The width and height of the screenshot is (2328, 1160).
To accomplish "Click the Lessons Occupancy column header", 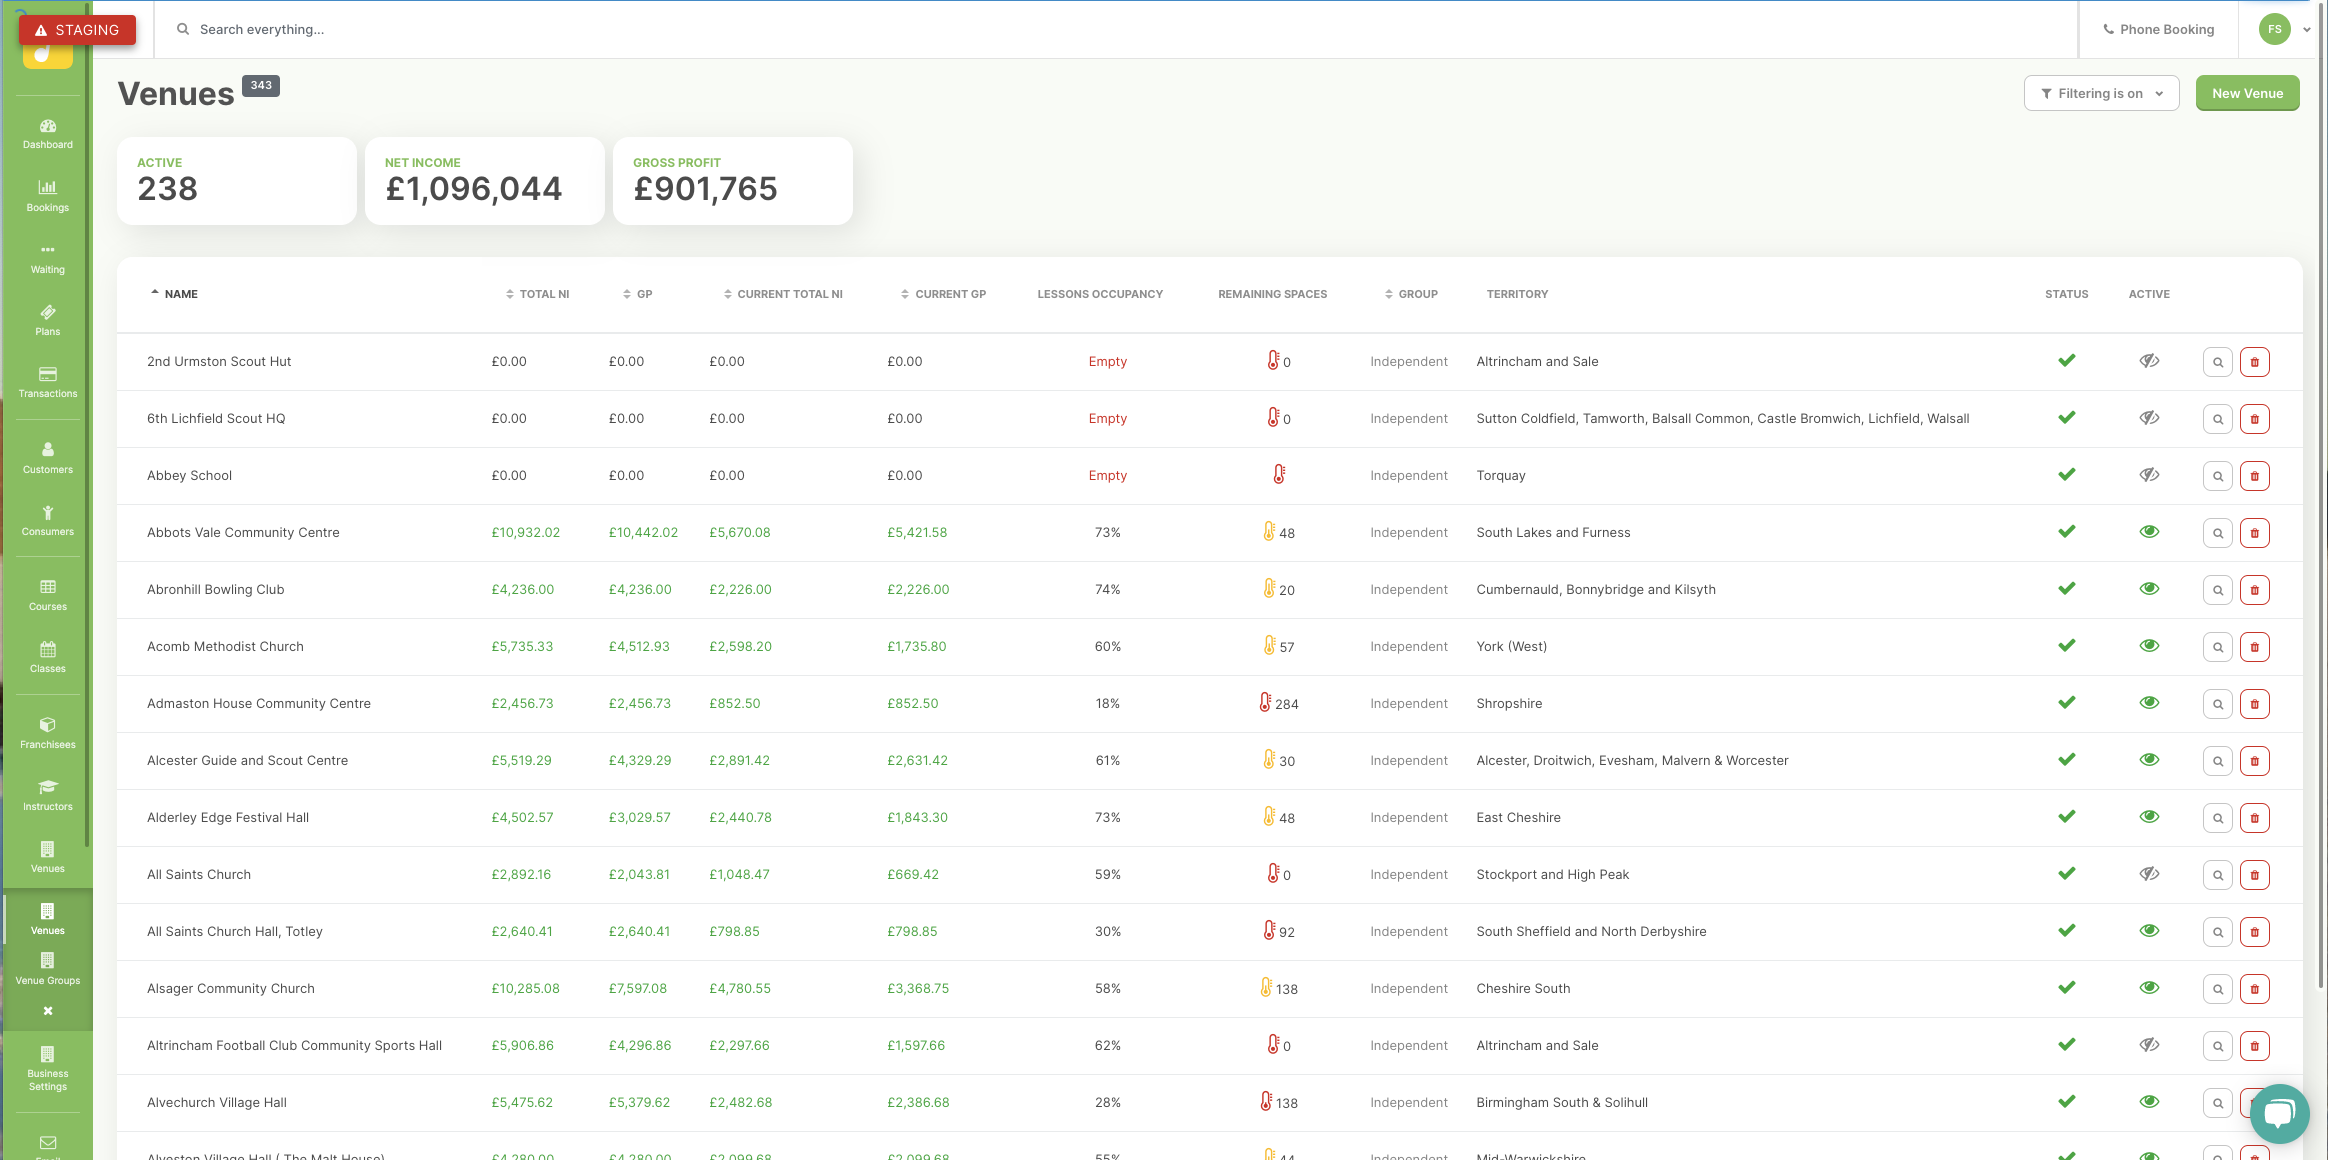I will 1100,294.
